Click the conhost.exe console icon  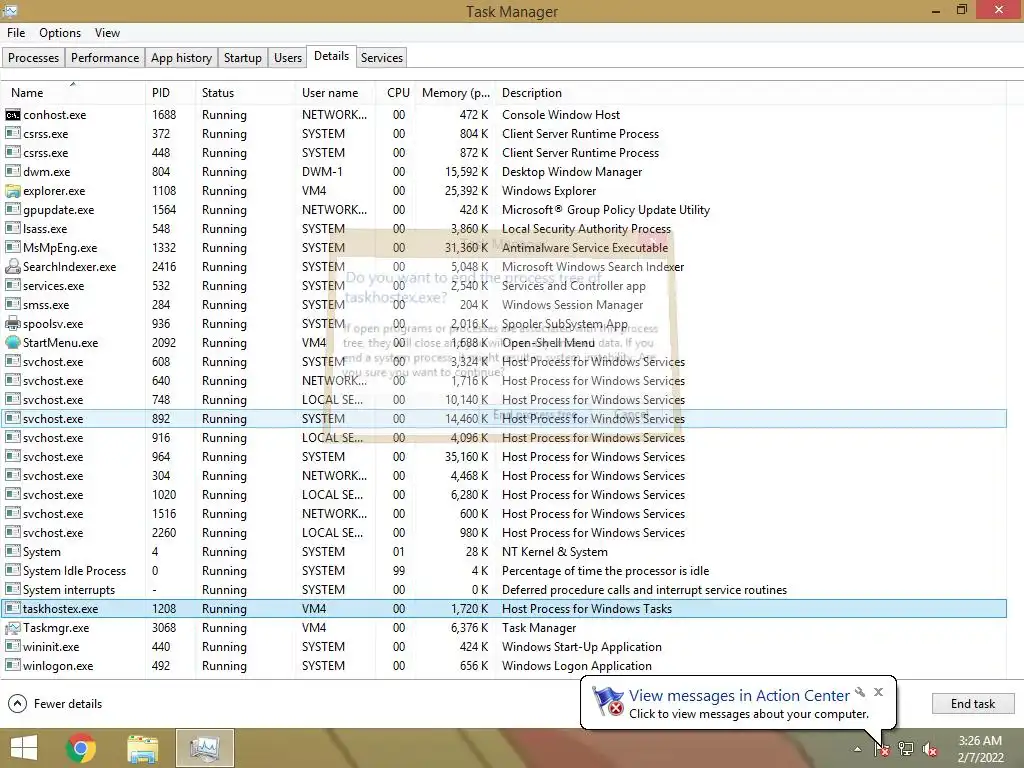point(12,115)
